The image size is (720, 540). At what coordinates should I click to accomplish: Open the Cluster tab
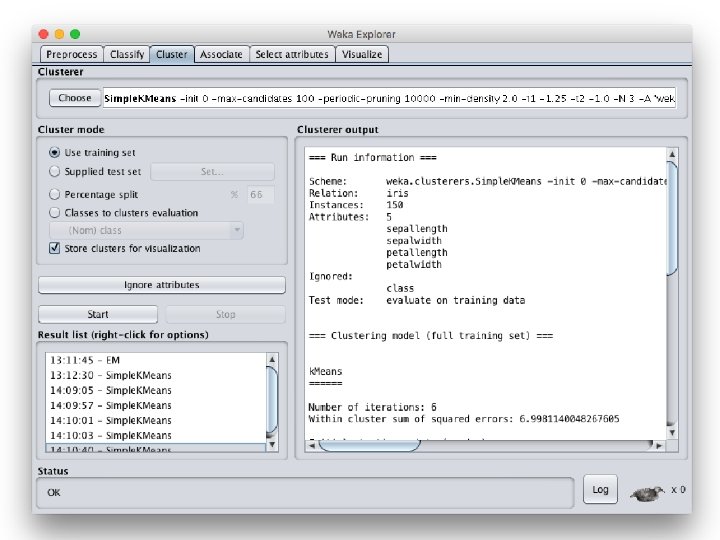click(172, 54)
